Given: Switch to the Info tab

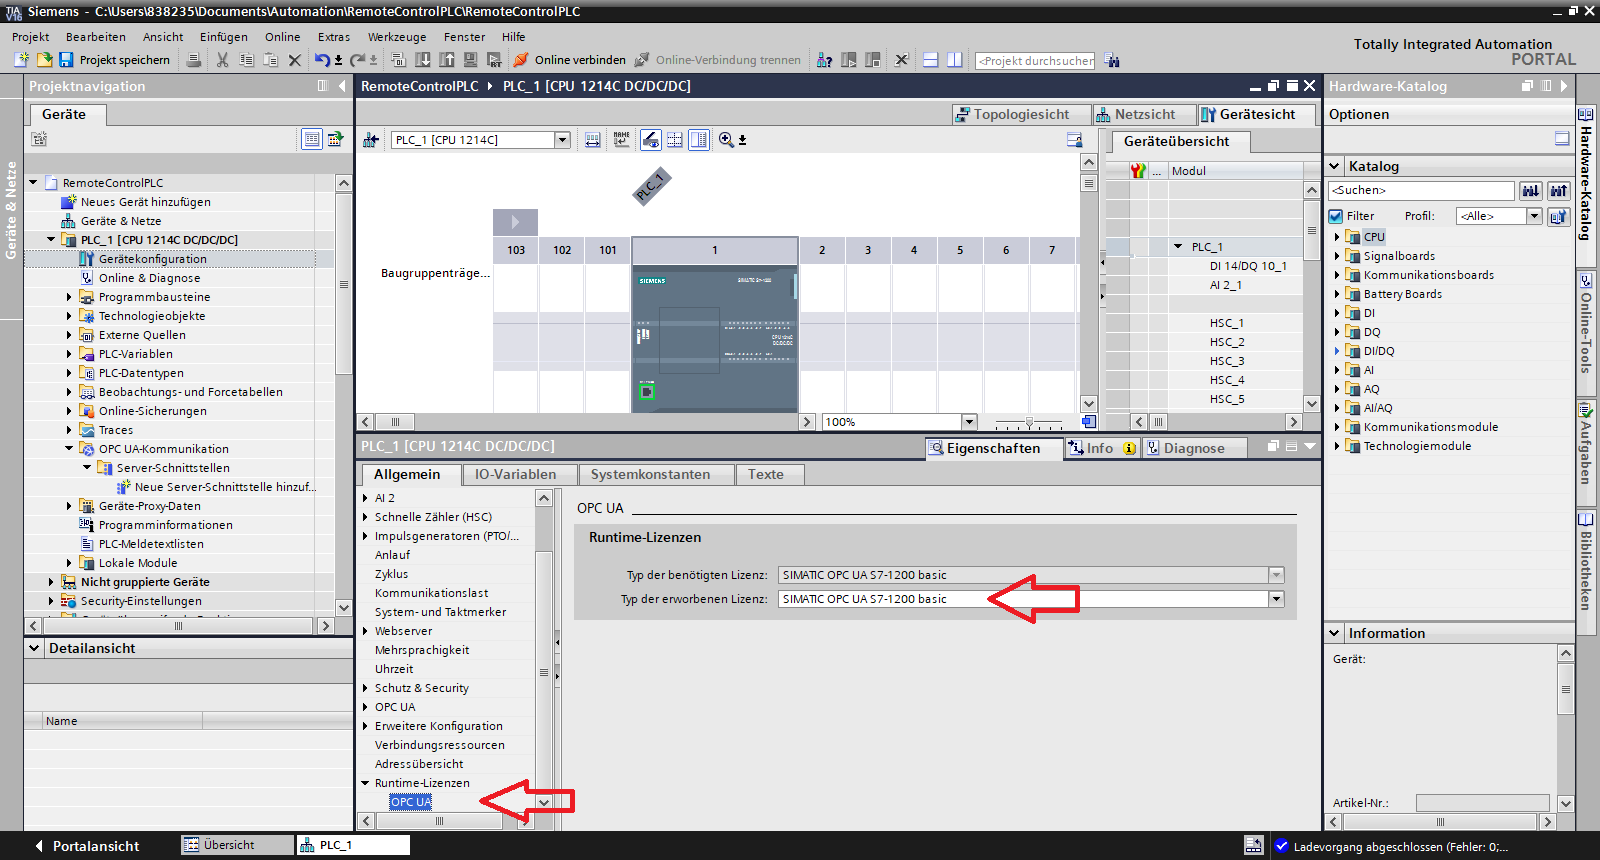Looking at the screenshot, I should click(1101, 448).
